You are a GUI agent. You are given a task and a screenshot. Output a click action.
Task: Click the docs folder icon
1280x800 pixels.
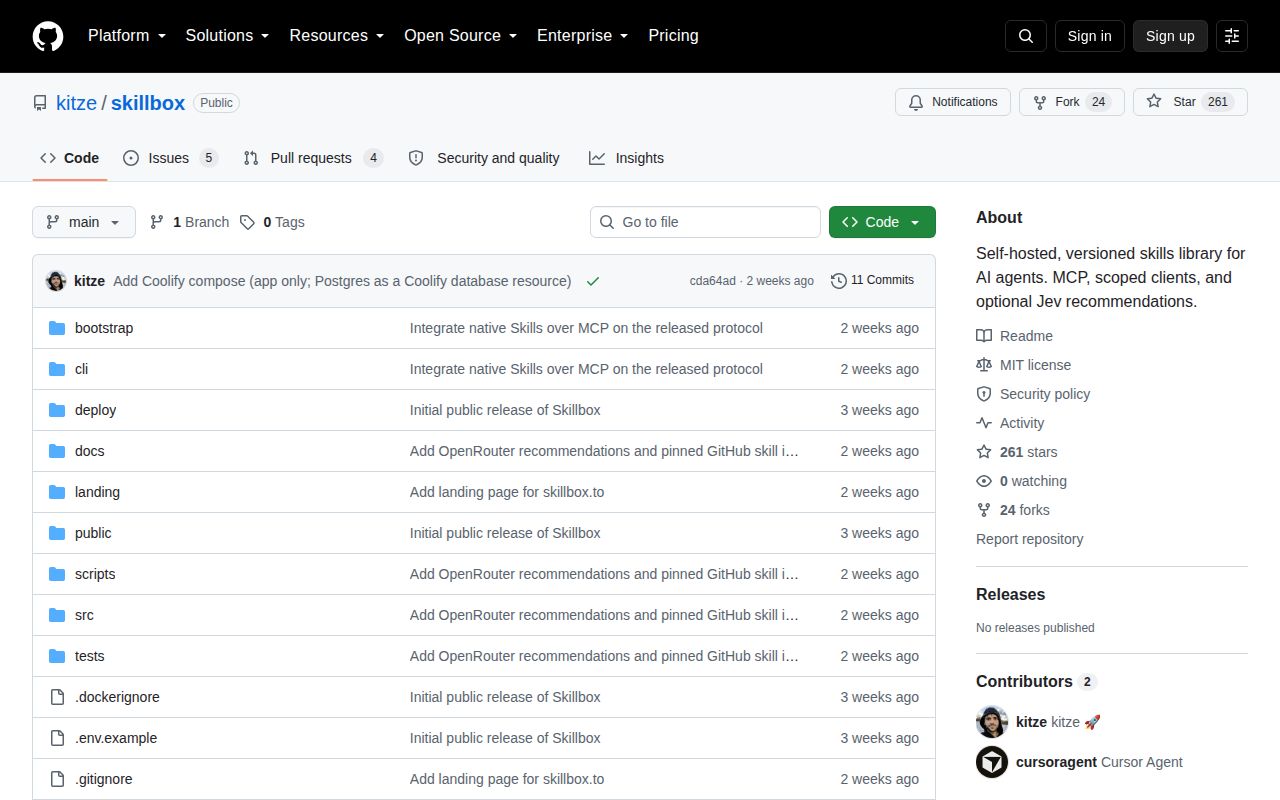[57, 451]
